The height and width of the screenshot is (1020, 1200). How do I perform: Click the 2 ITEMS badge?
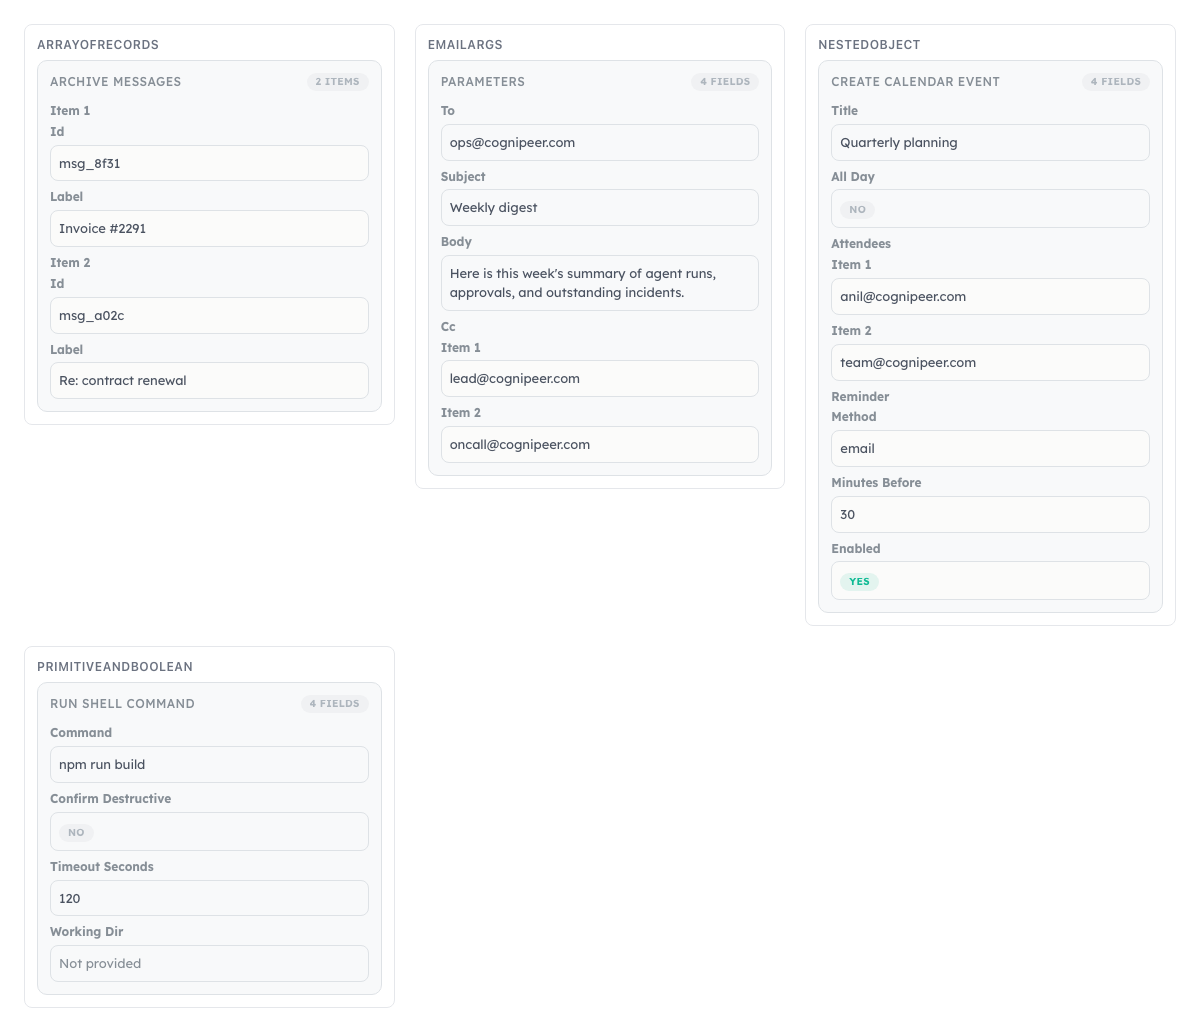(x=338, y=82)
